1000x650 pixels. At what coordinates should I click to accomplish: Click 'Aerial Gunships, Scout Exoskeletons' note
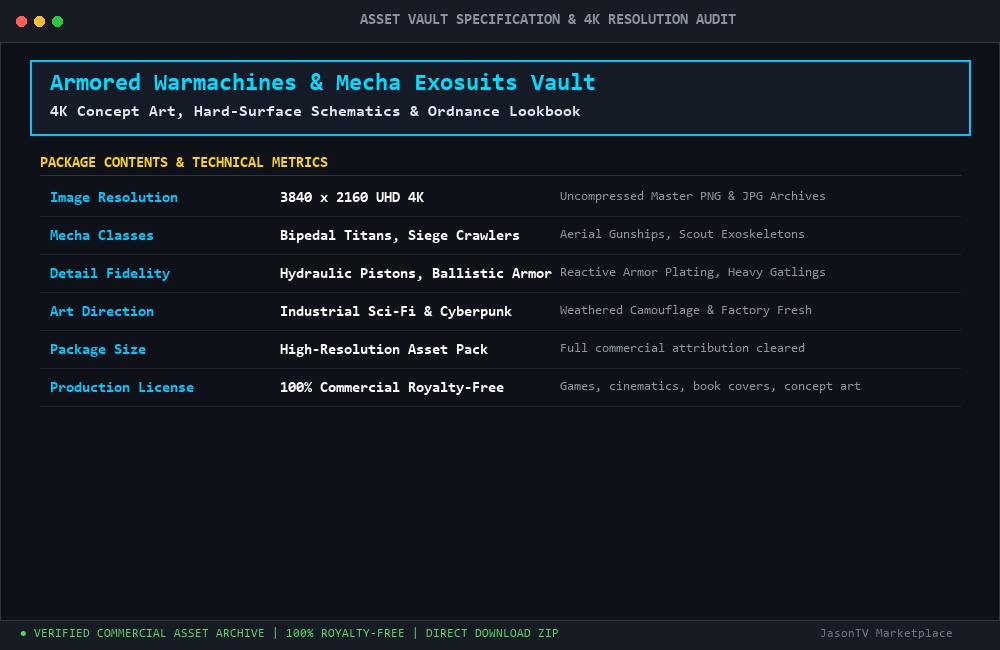point(682,234)
